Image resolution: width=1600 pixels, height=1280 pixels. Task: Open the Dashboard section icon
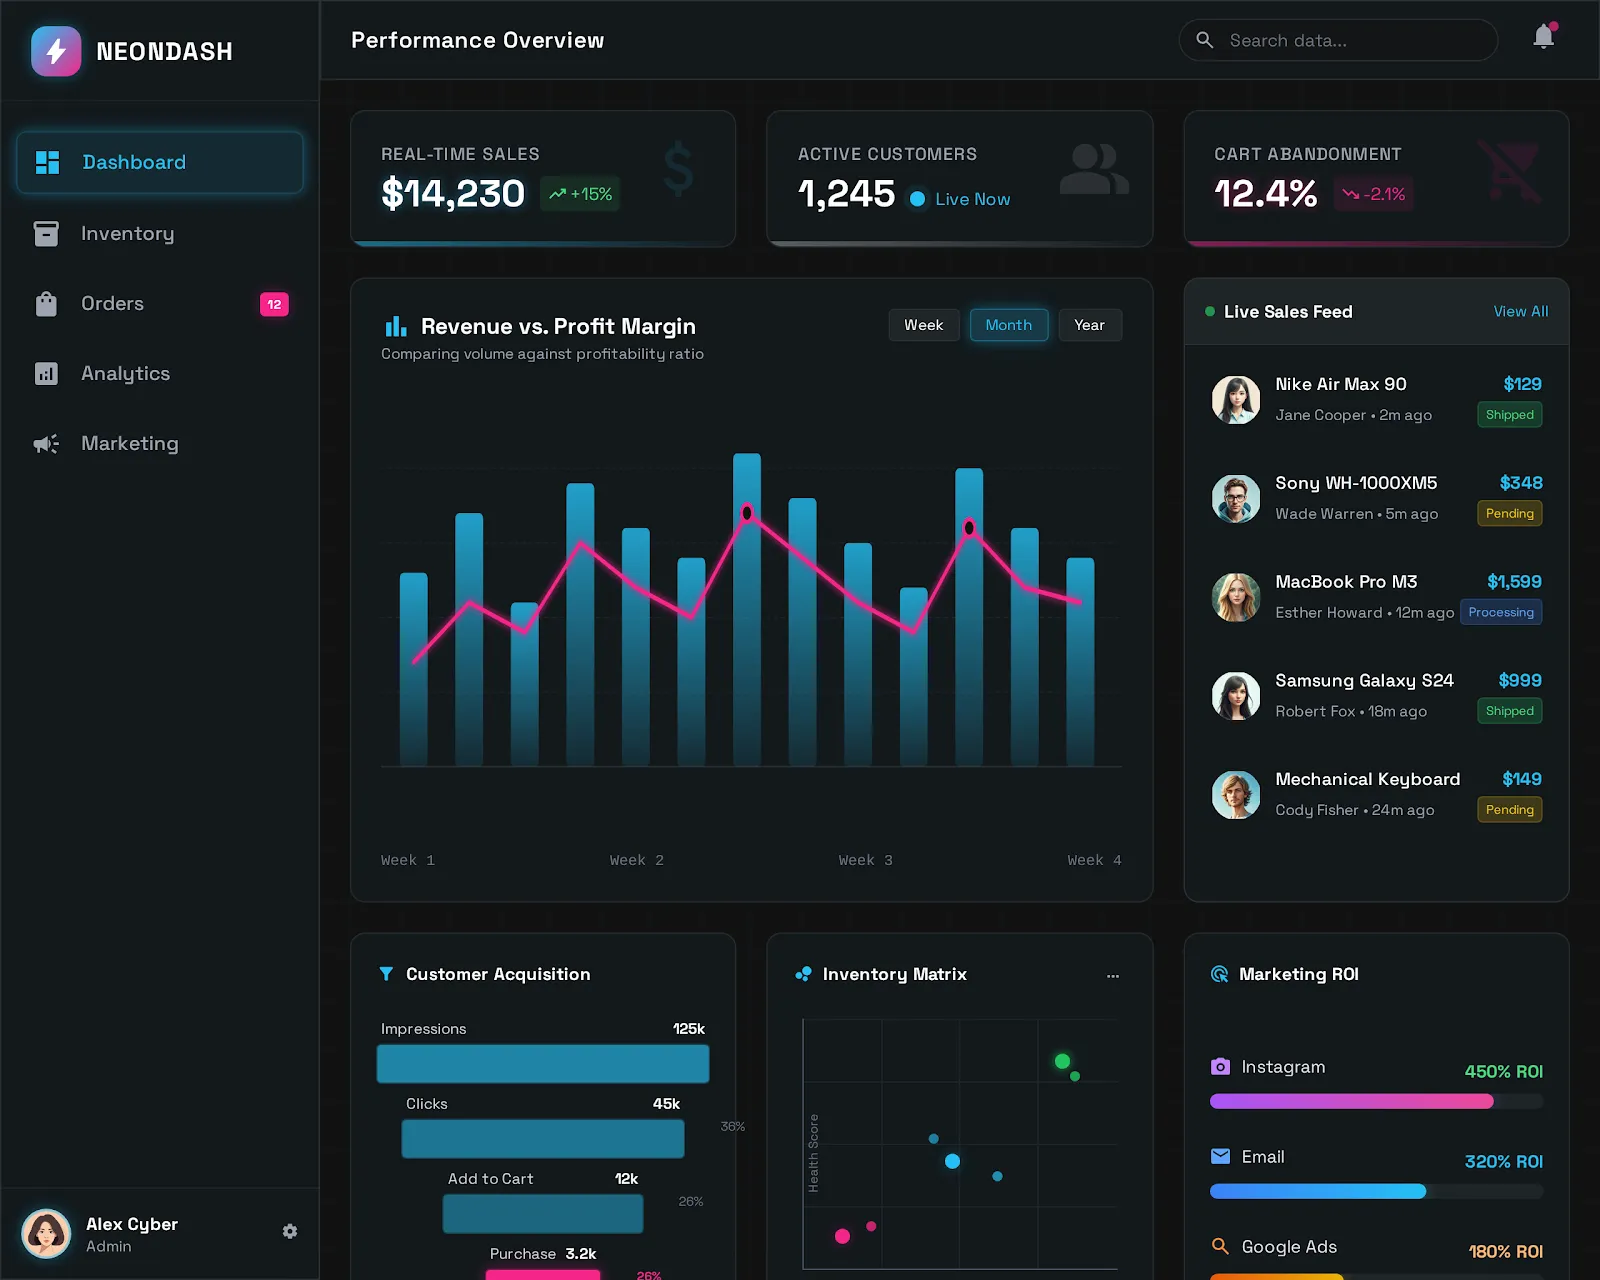(46, 162)
